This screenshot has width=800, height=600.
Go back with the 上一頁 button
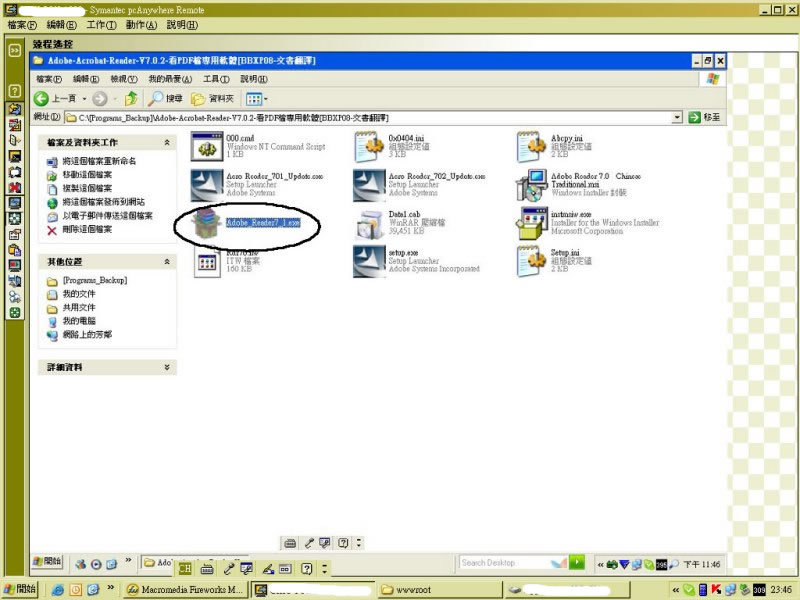tap(55, 98)
